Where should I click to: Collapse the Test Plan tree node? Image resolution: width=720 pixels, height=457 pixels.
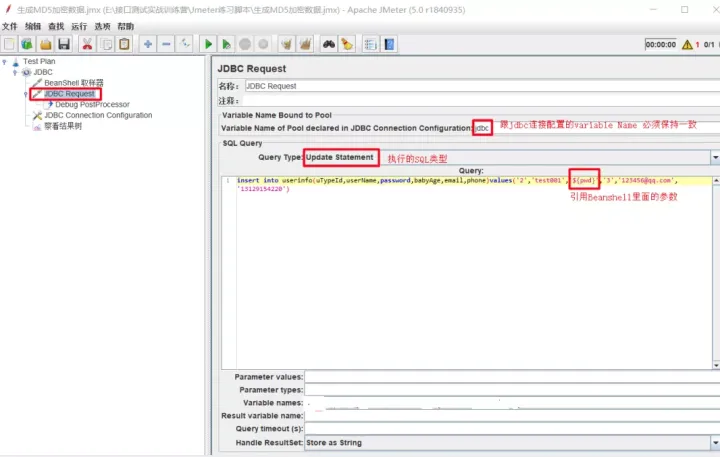click(x=5, y=62)
